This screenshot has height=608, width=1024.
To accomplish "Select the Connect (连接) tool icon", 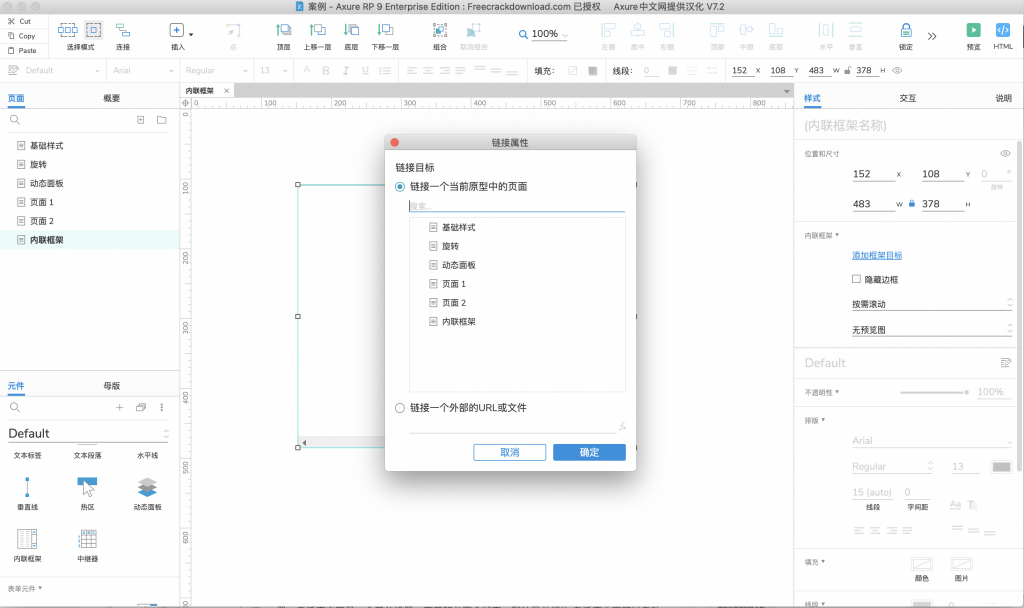I will pyautogui.click(x=122, y=31).
